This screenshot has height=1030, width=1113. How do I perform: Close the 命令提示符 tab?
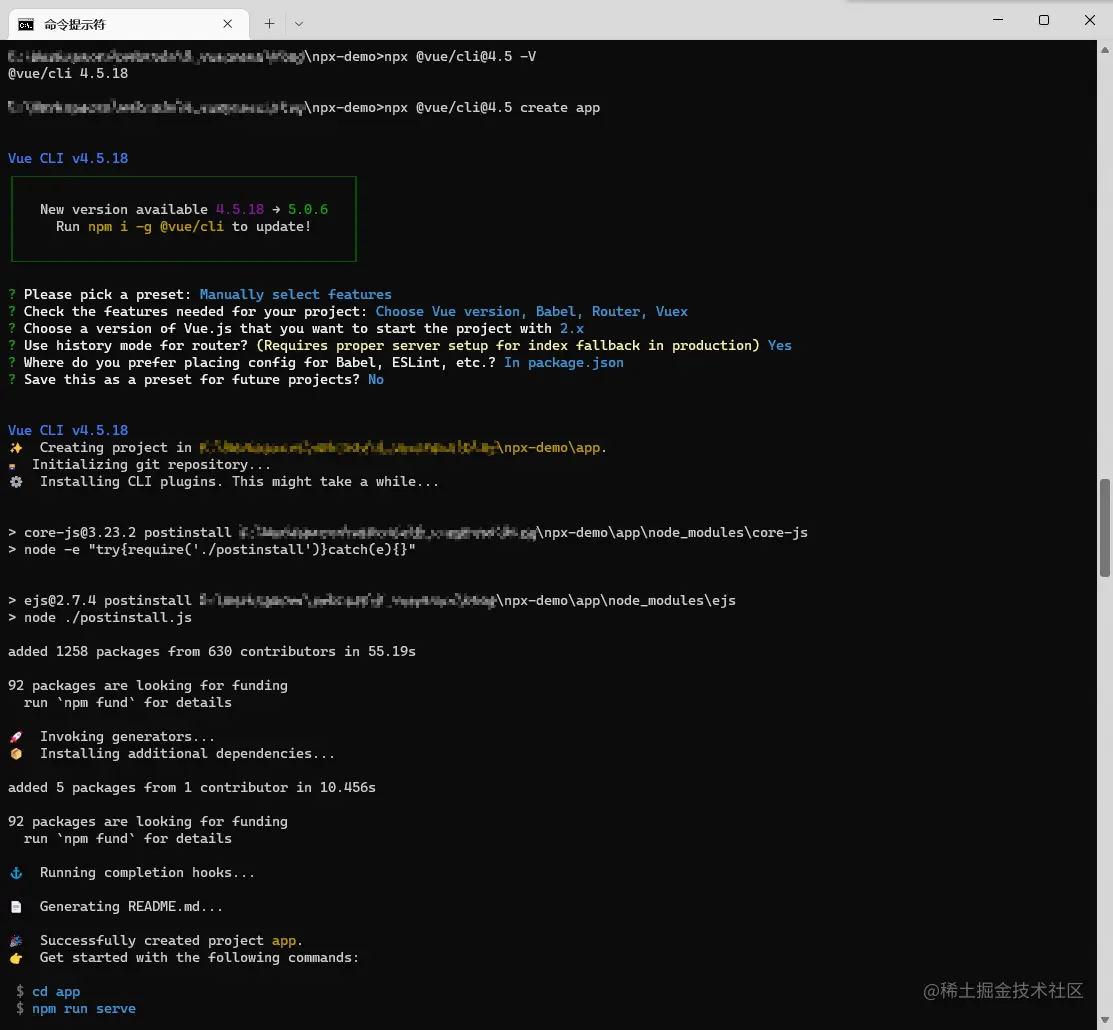pyautogui.click(x=227, y=24)
